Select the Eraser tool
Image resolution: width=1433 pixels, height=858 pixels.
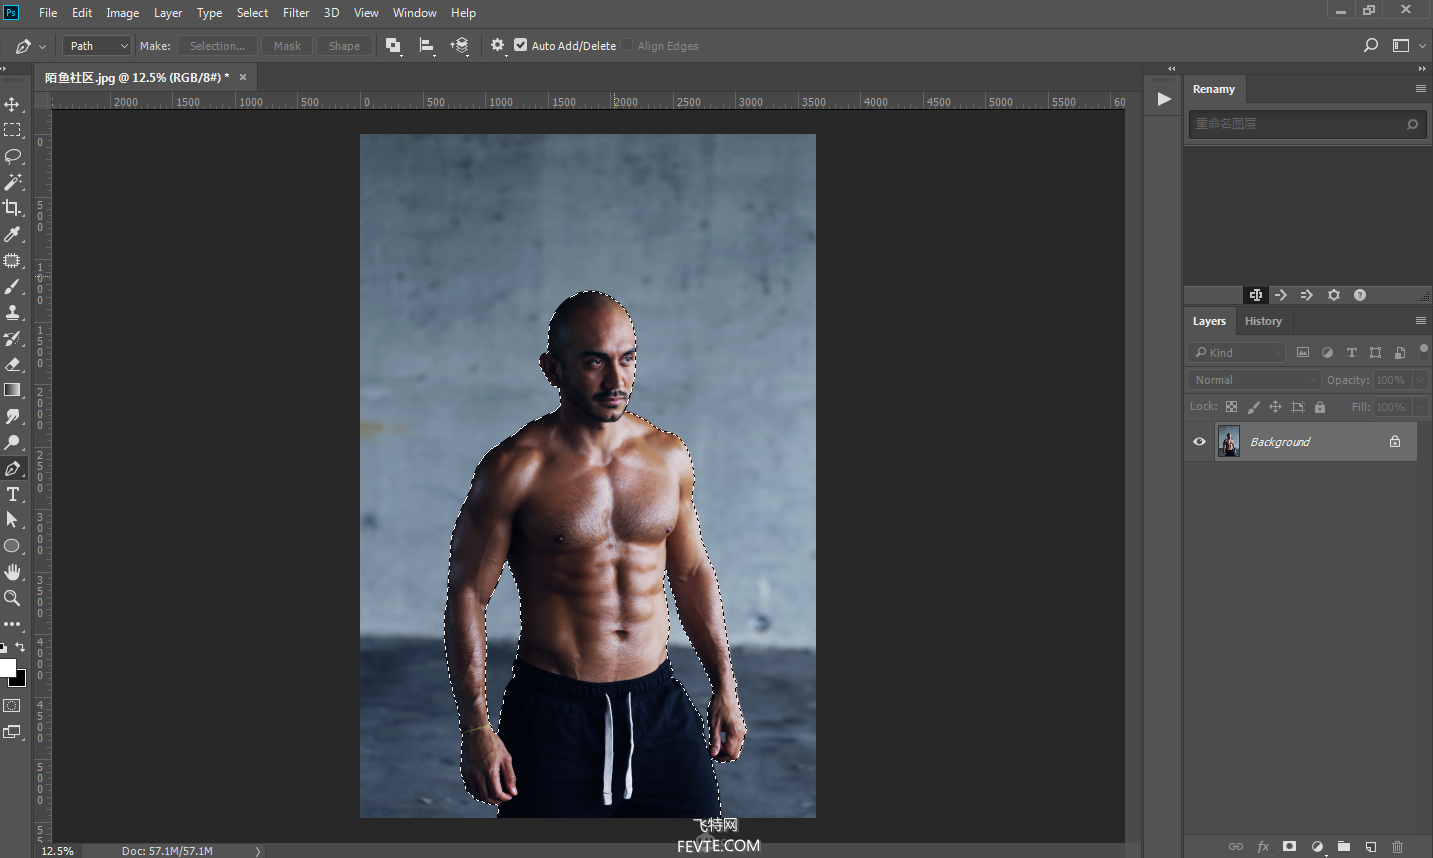tap(12, 364)
